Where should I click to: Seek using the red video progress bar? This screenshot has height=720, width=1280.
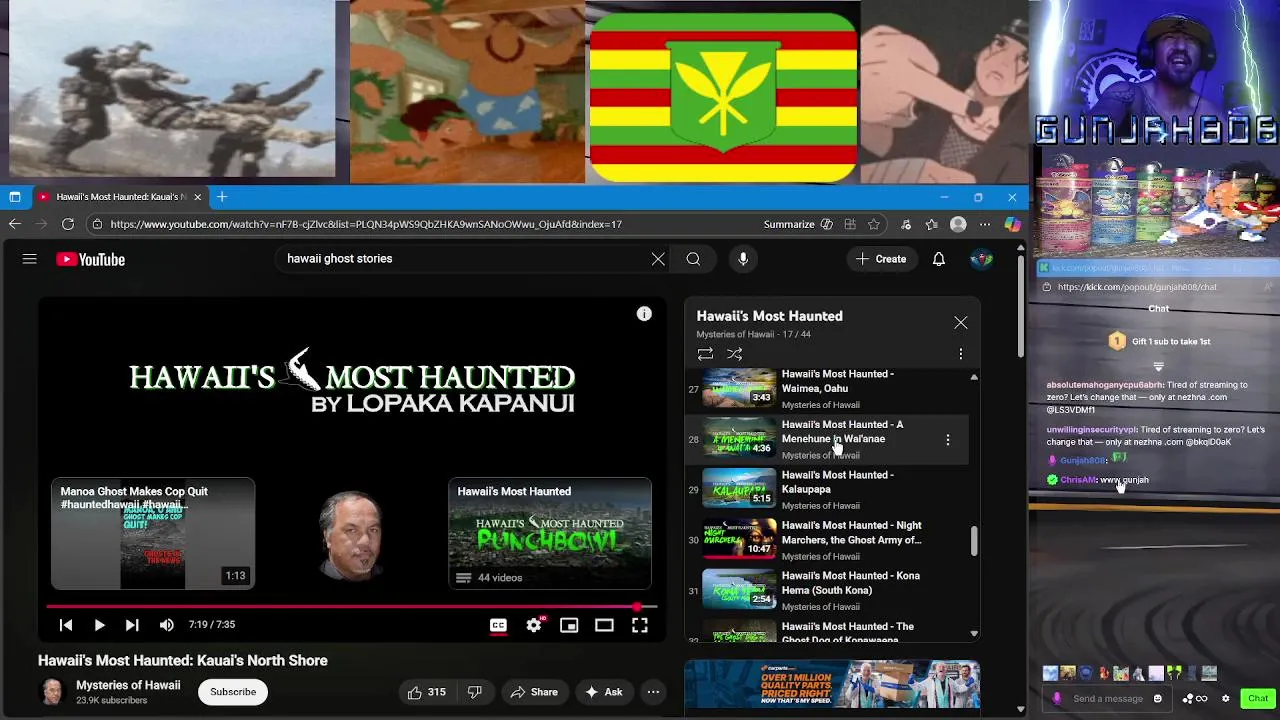tap(352, 607)
